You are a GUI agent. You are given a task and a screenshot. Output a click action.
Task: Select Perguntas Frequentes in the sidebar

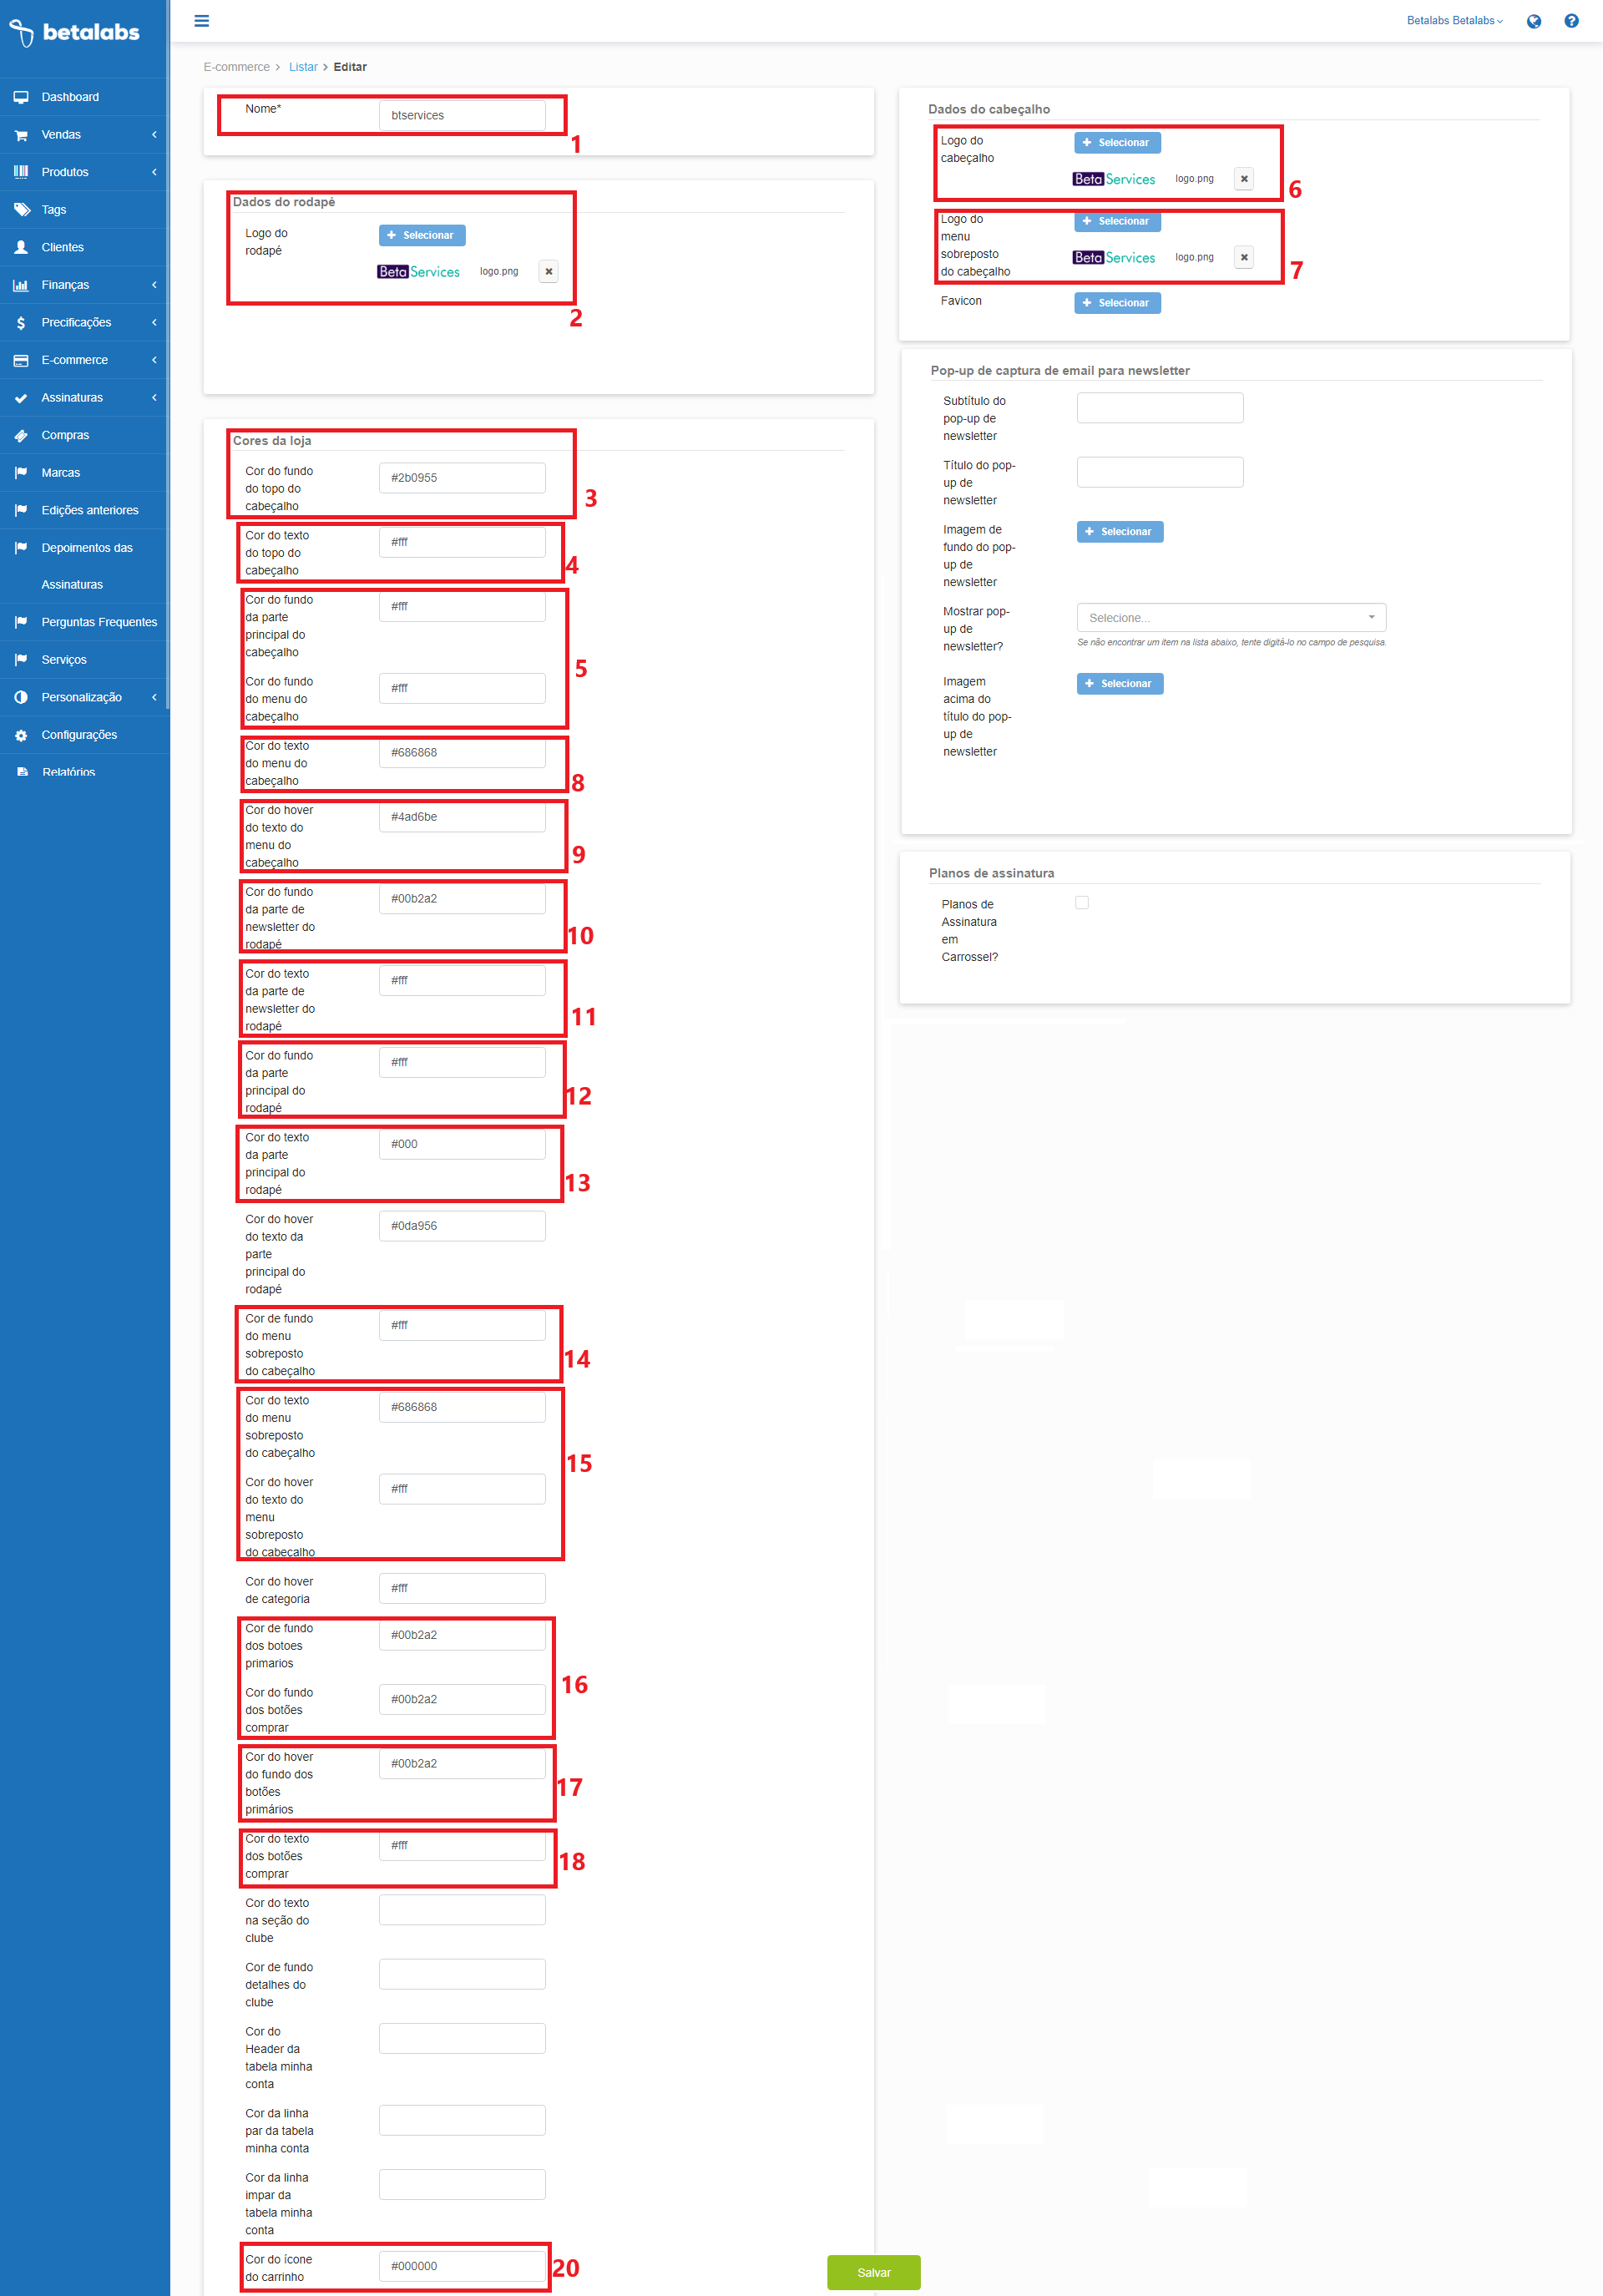coord(98,621)
